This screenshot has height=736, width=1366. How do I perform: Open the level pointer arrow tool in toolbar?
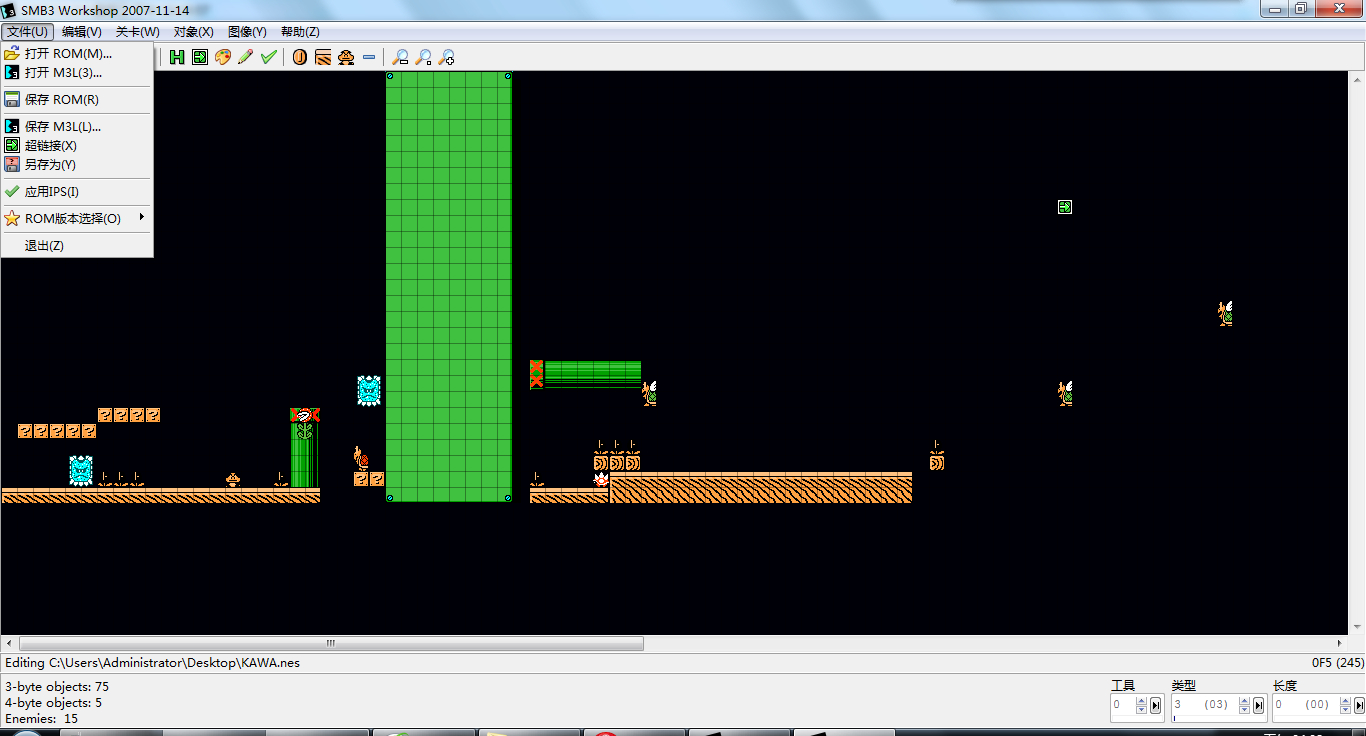click(x=200, y=57)
